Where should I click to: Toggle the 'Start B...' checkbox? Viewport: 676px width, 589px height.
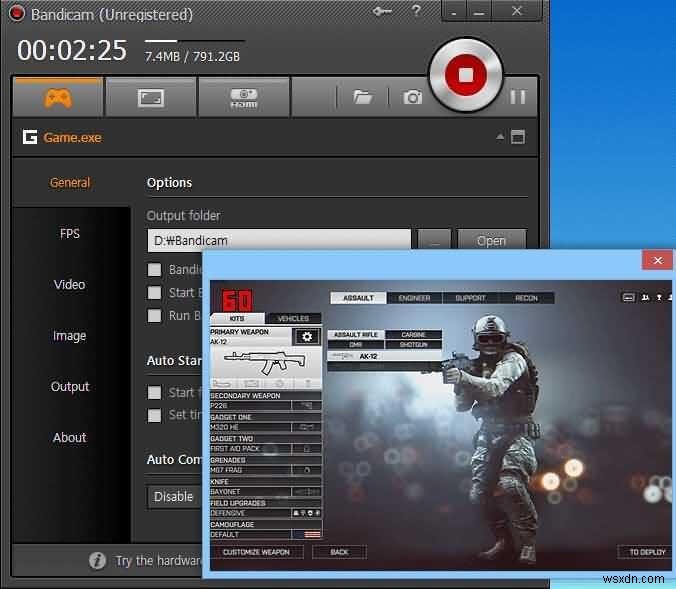pos(154,293)
